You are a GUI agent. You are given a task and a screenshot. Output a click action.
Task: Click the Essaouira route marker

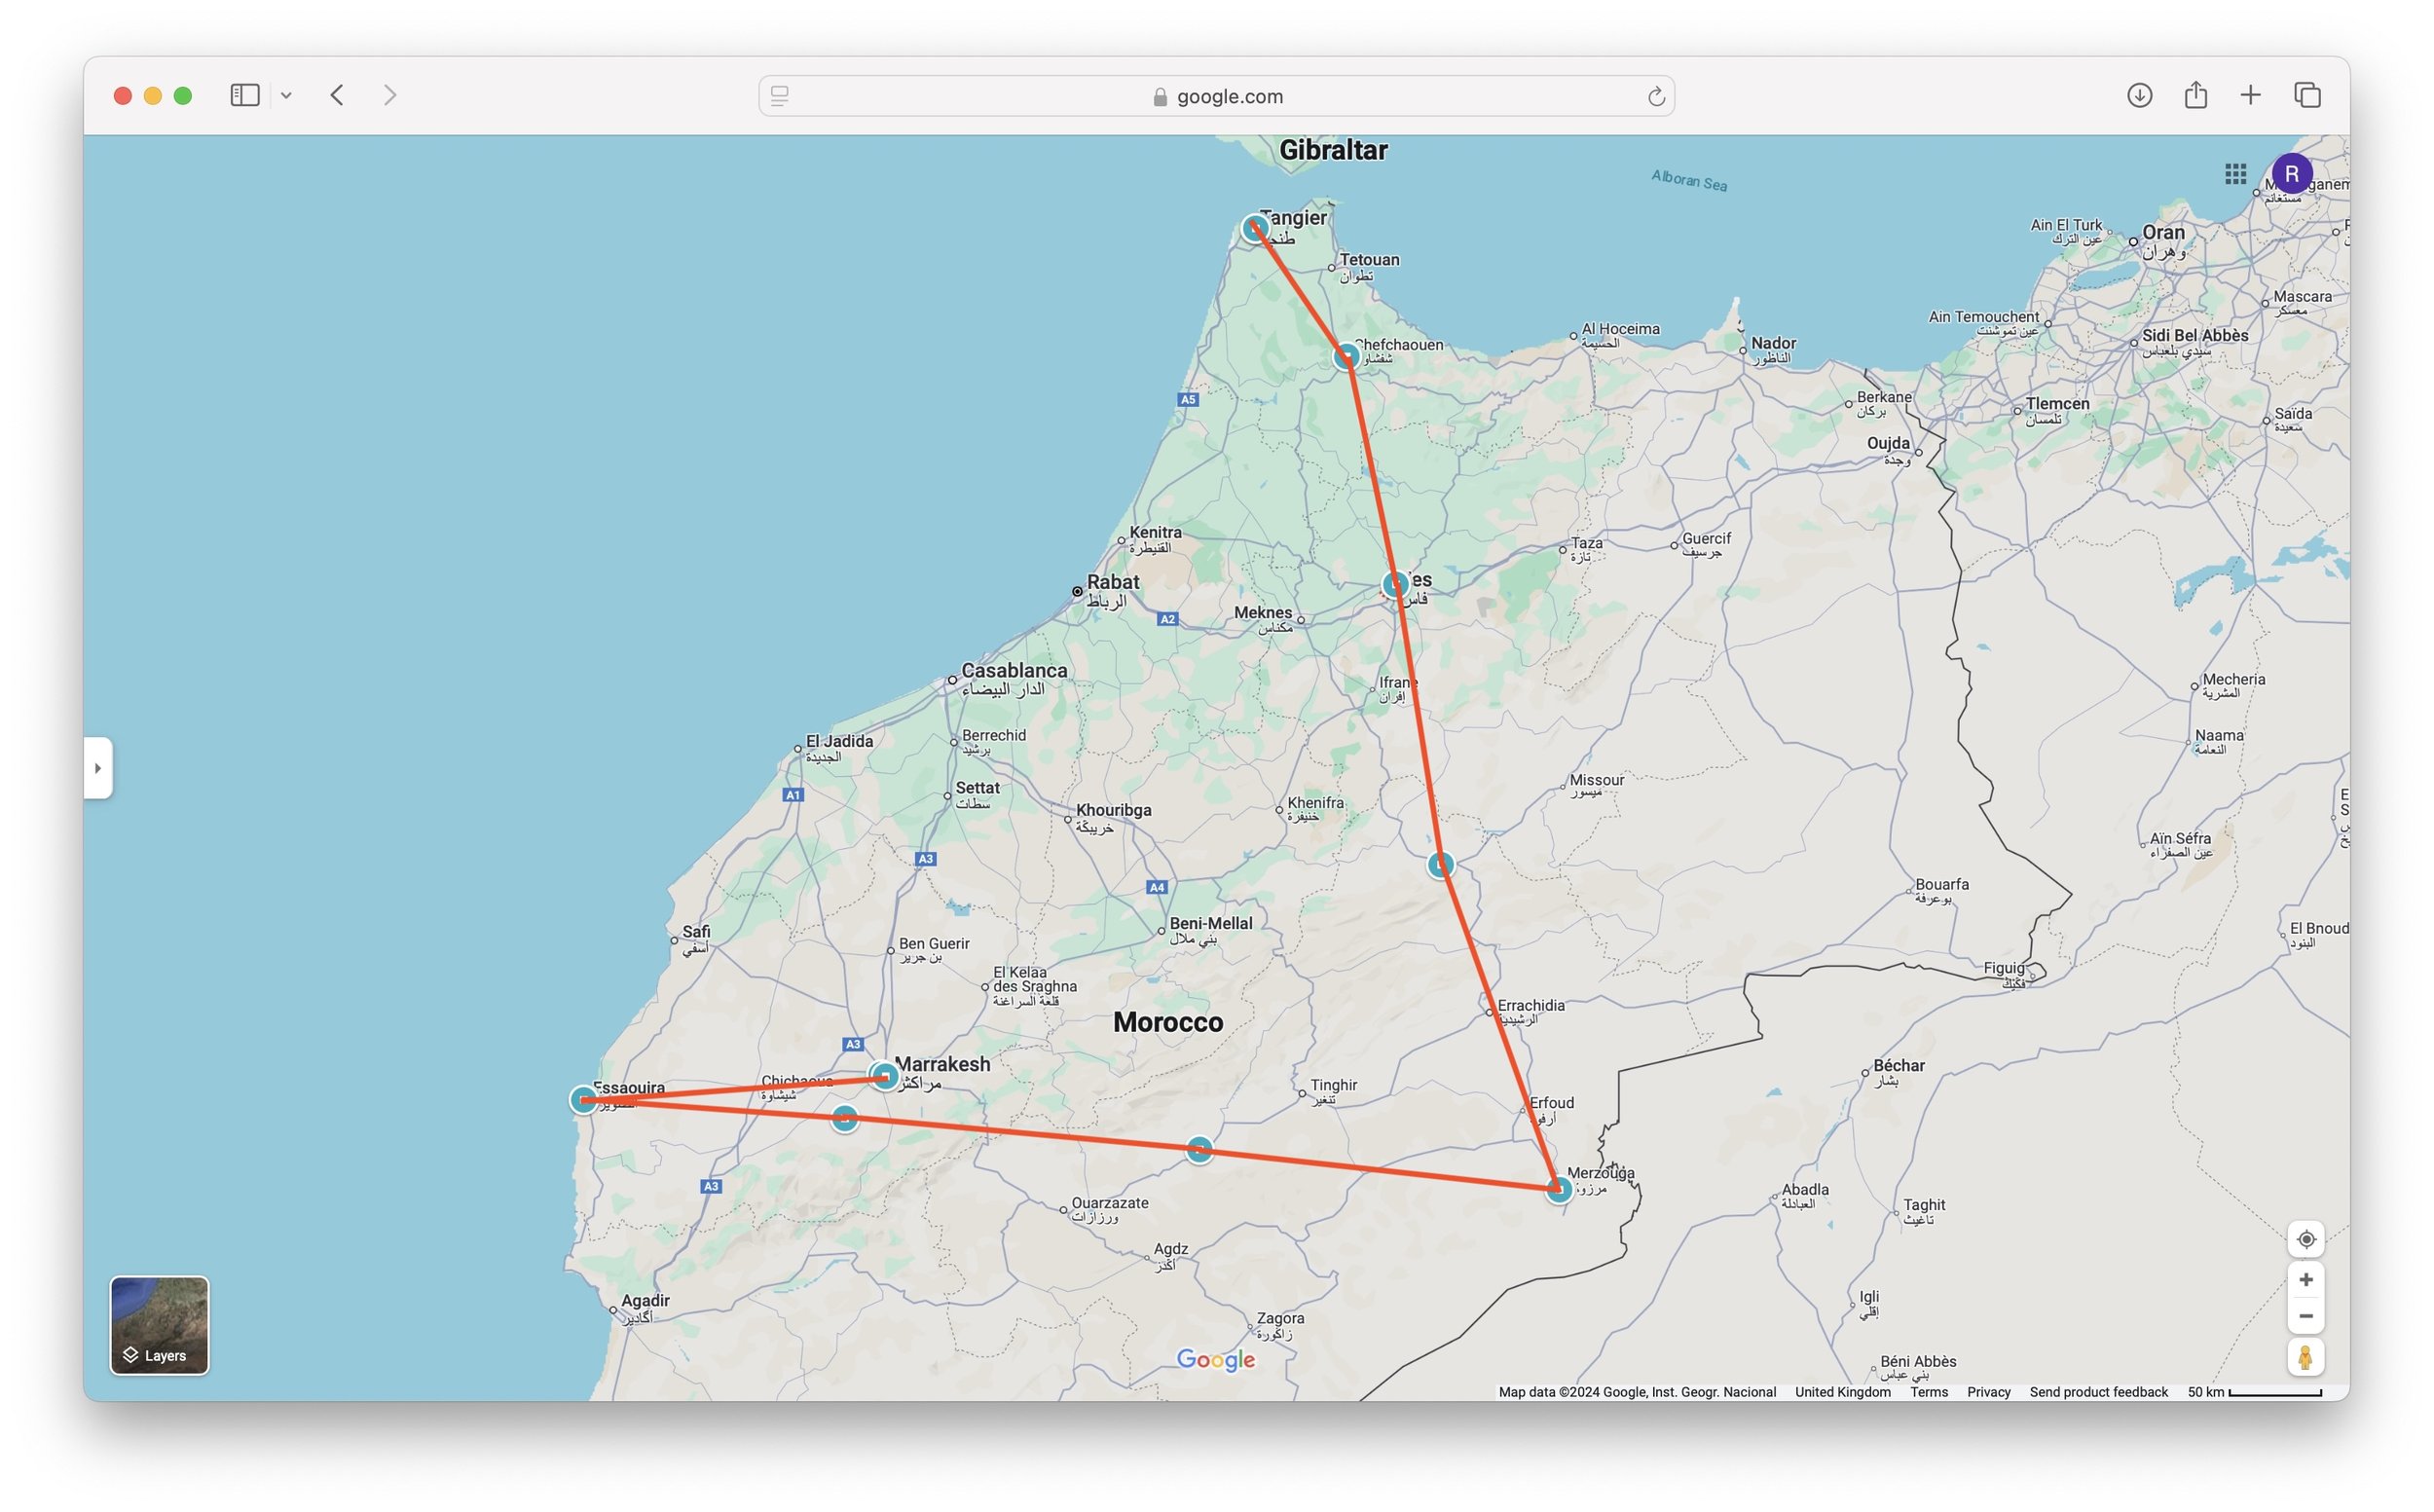coord(583,1100)
